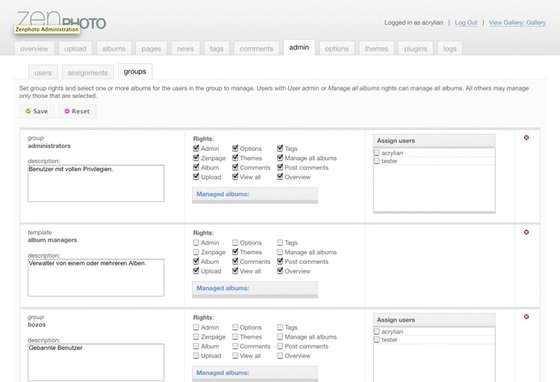This screenshot has width=560, height=382.
Task: Open the themes tab
Action: coord(376,49)
